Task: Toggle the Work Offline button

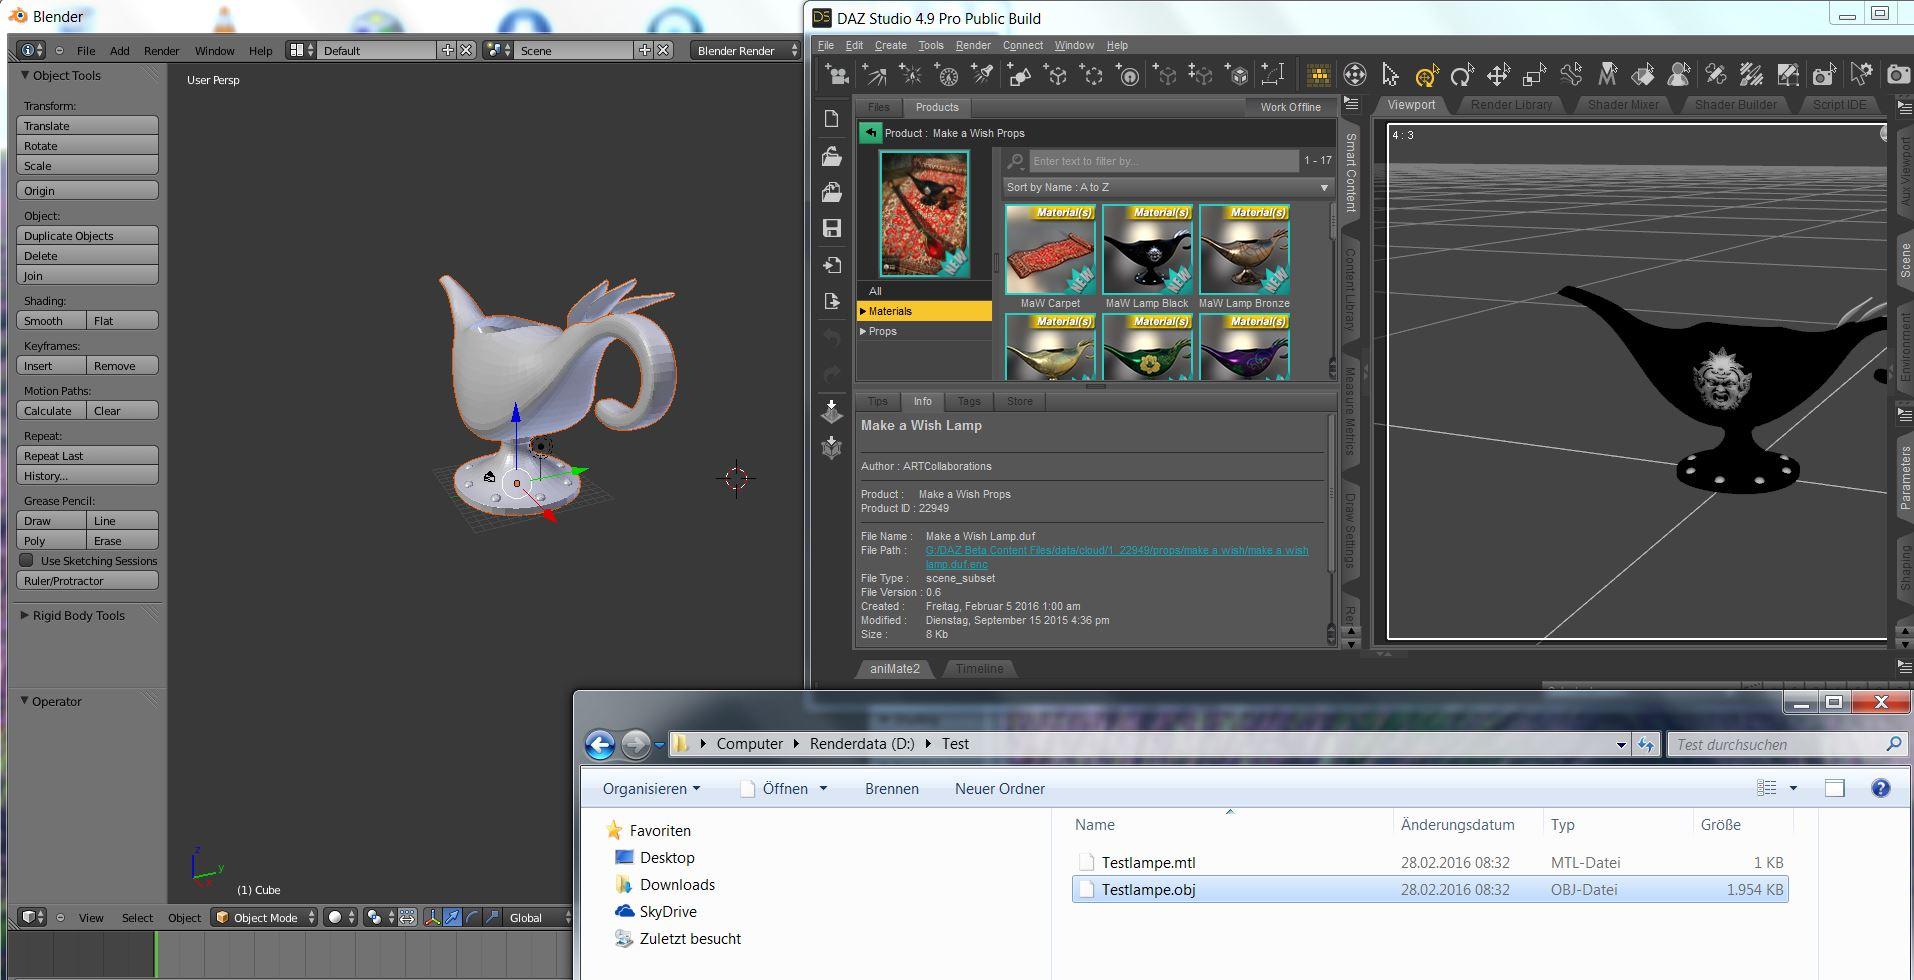Action: coord(1290,107)
